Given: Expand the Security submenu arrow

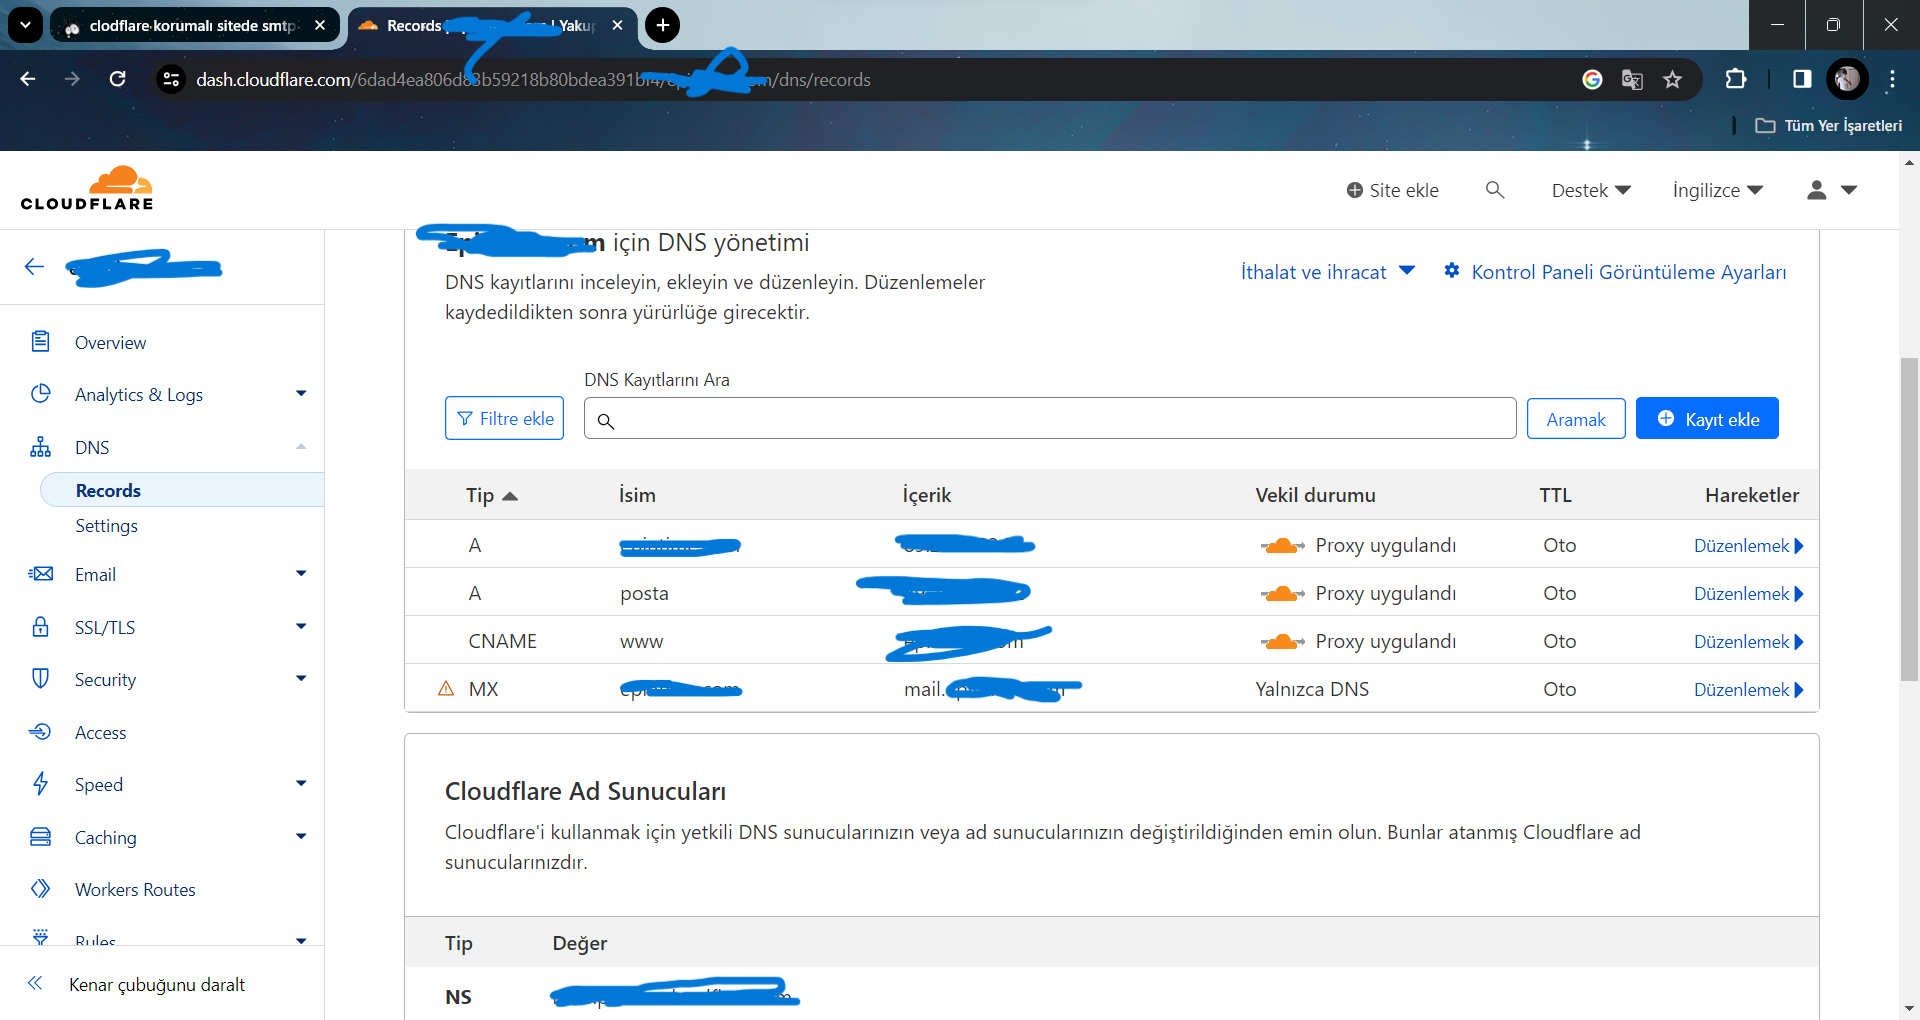Looking at the screenshot, I should point(301,679).
